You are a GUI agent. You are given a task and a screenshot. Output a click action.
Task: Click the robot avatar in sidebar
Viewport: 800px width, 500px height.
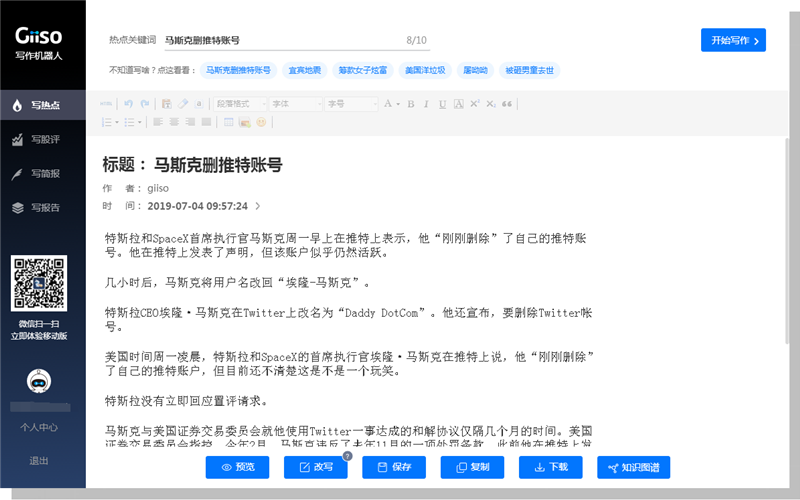[x=39, y=381]
